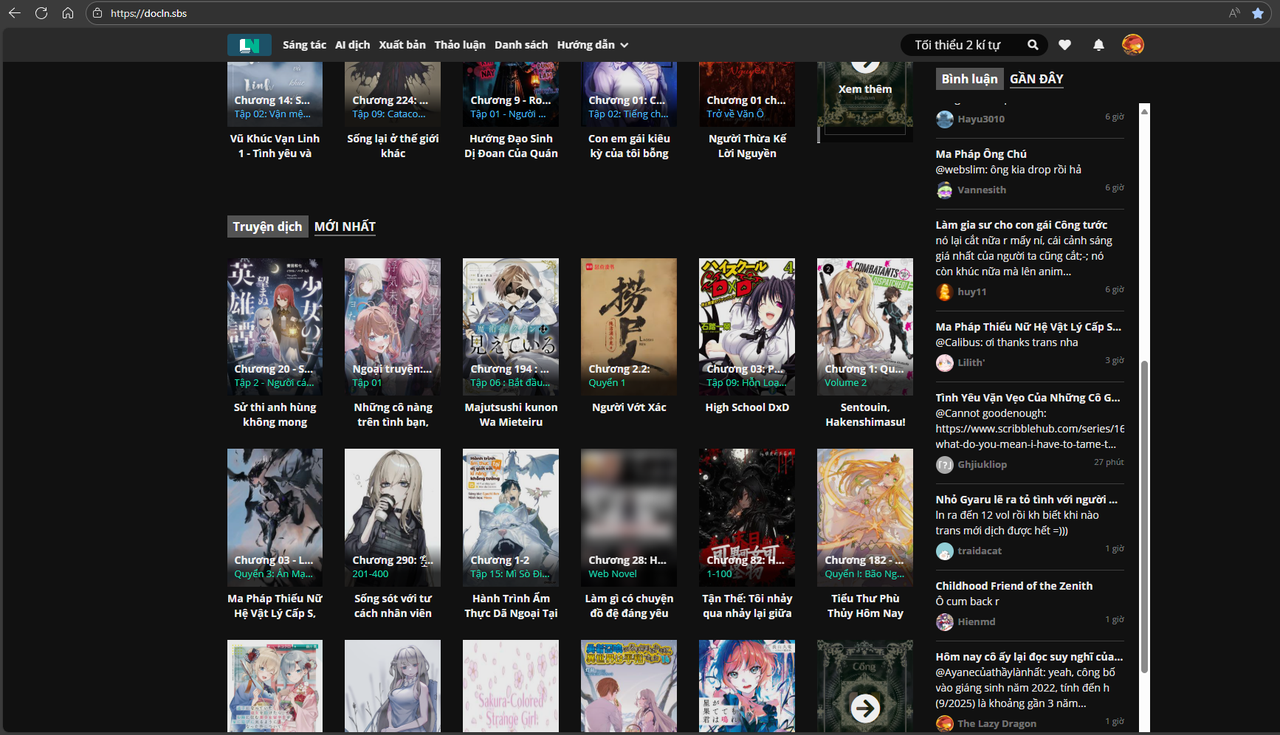Click Chương 290 chapter label

(x=392, y=560)
